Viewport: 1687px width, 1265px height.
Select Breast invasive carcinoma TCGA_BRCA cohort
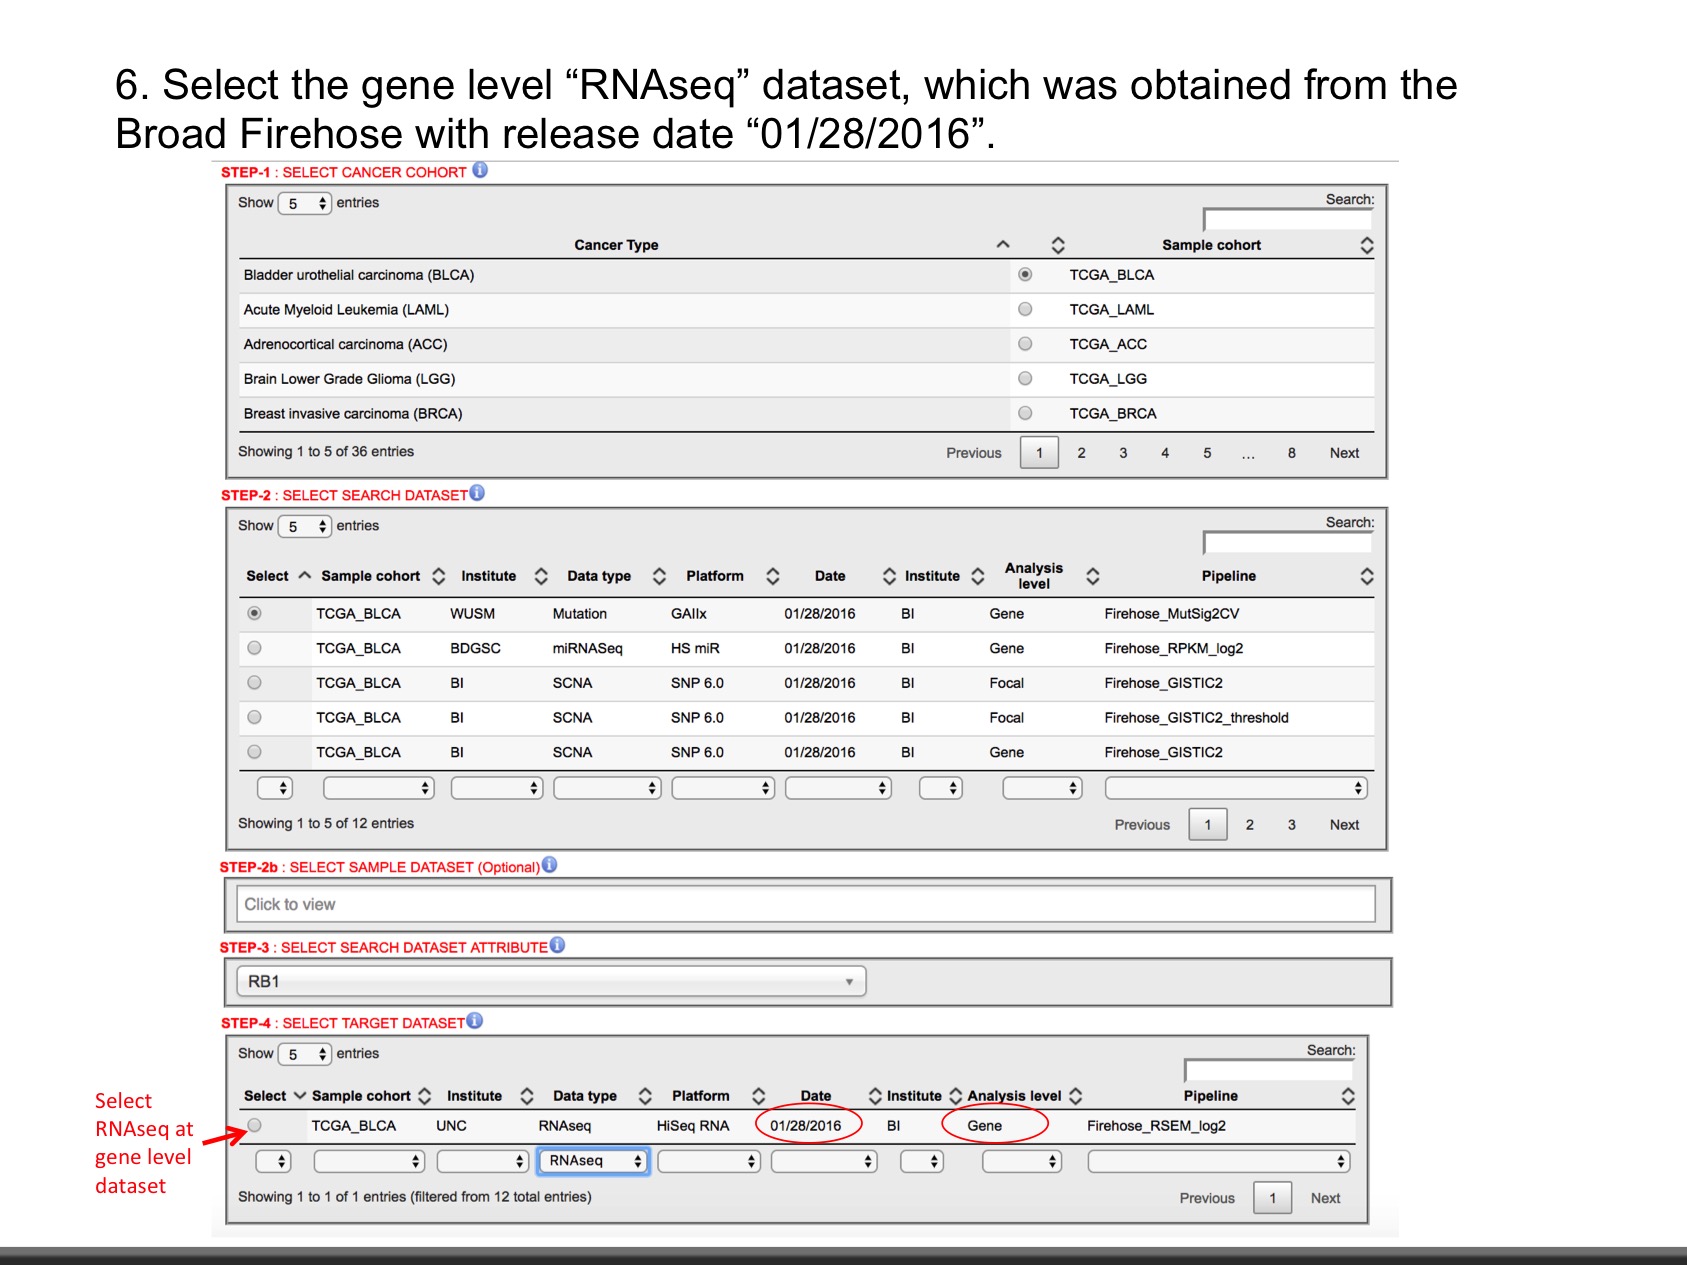pyautogui.click(x=1025, y=413)
